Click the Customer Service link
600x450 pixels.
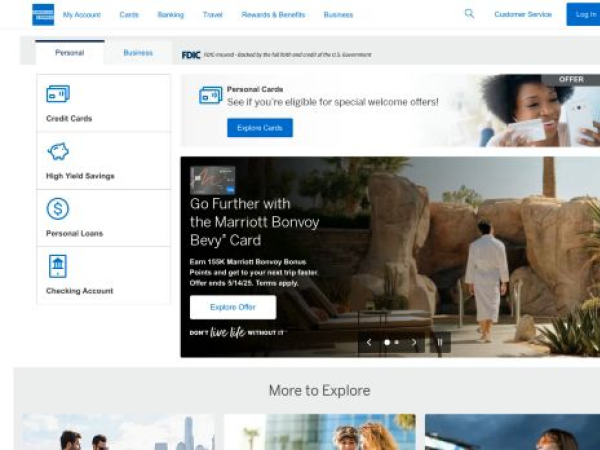pos(523,15)
